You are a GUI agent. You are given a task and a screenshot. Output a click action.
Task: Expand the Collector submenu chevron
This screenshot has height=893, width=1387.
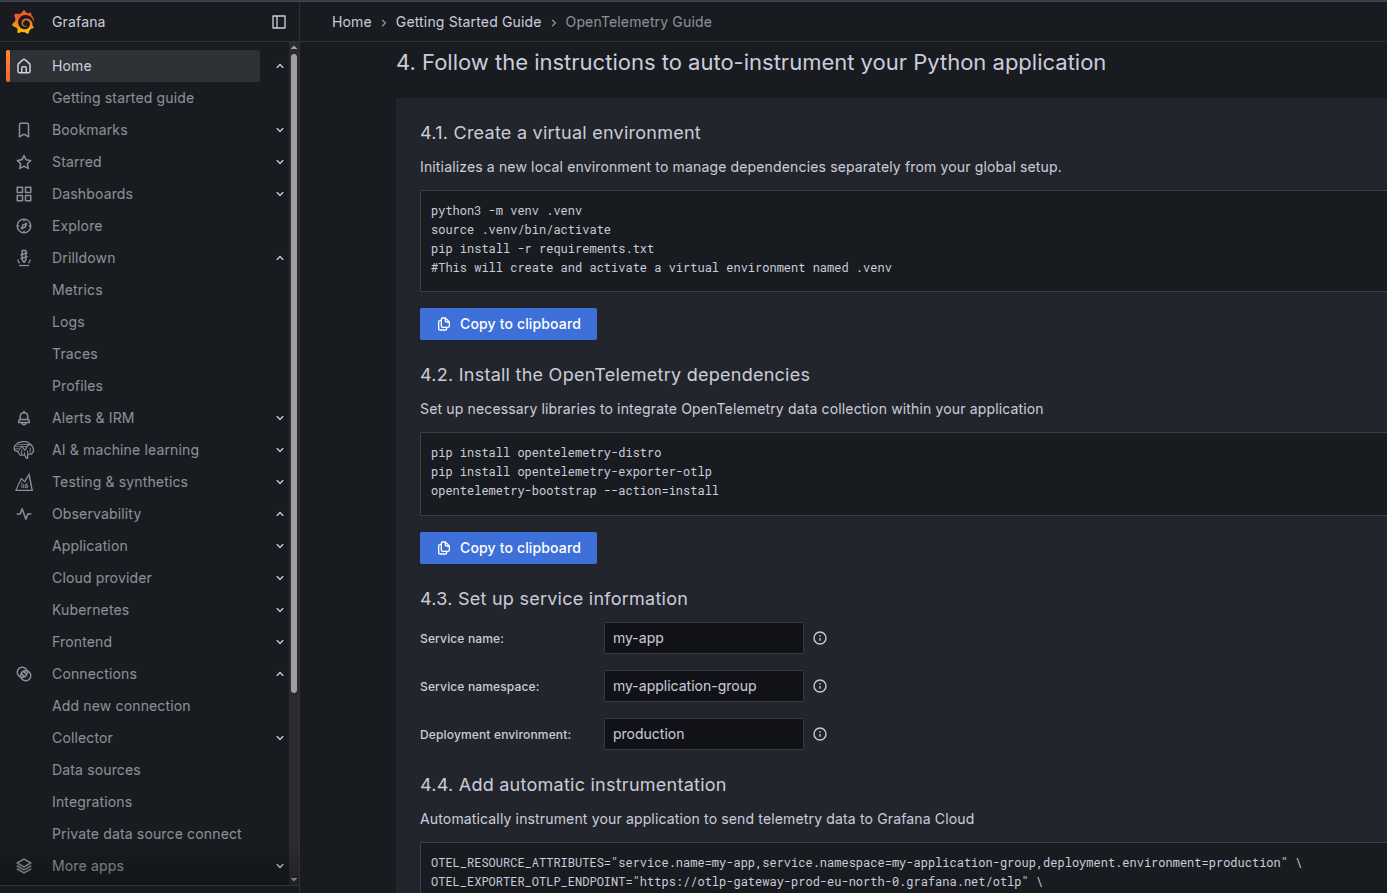coord(280,738)
